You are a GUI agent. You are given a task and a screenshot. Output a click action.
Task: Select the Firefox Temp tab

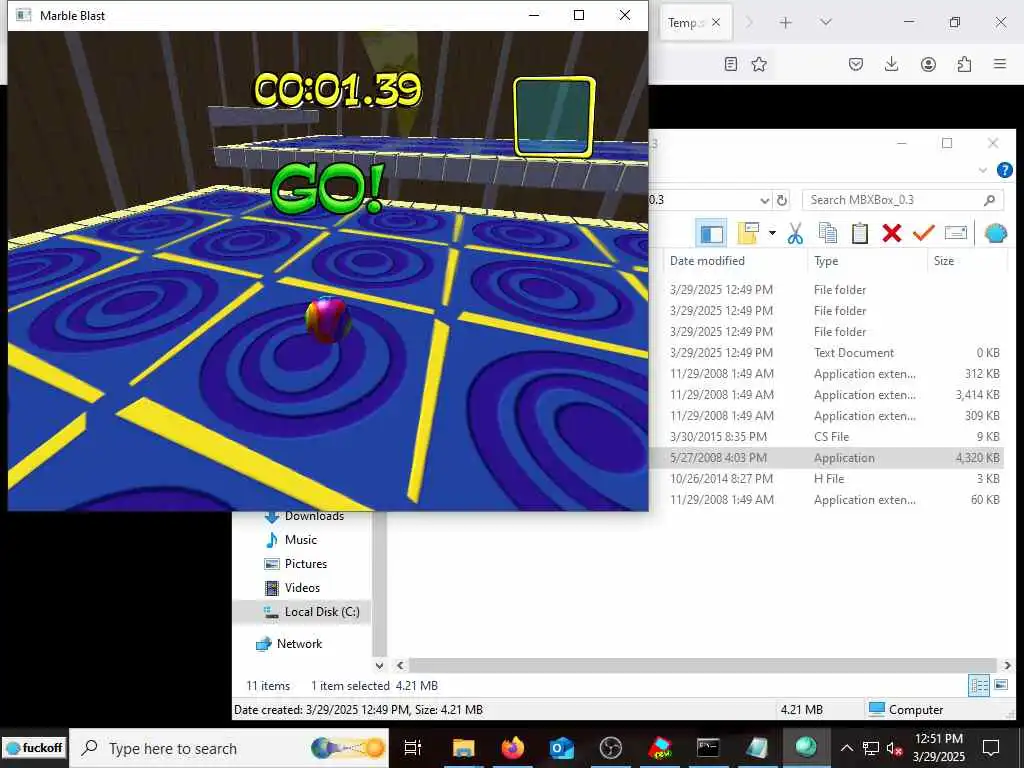coord(694,22)
